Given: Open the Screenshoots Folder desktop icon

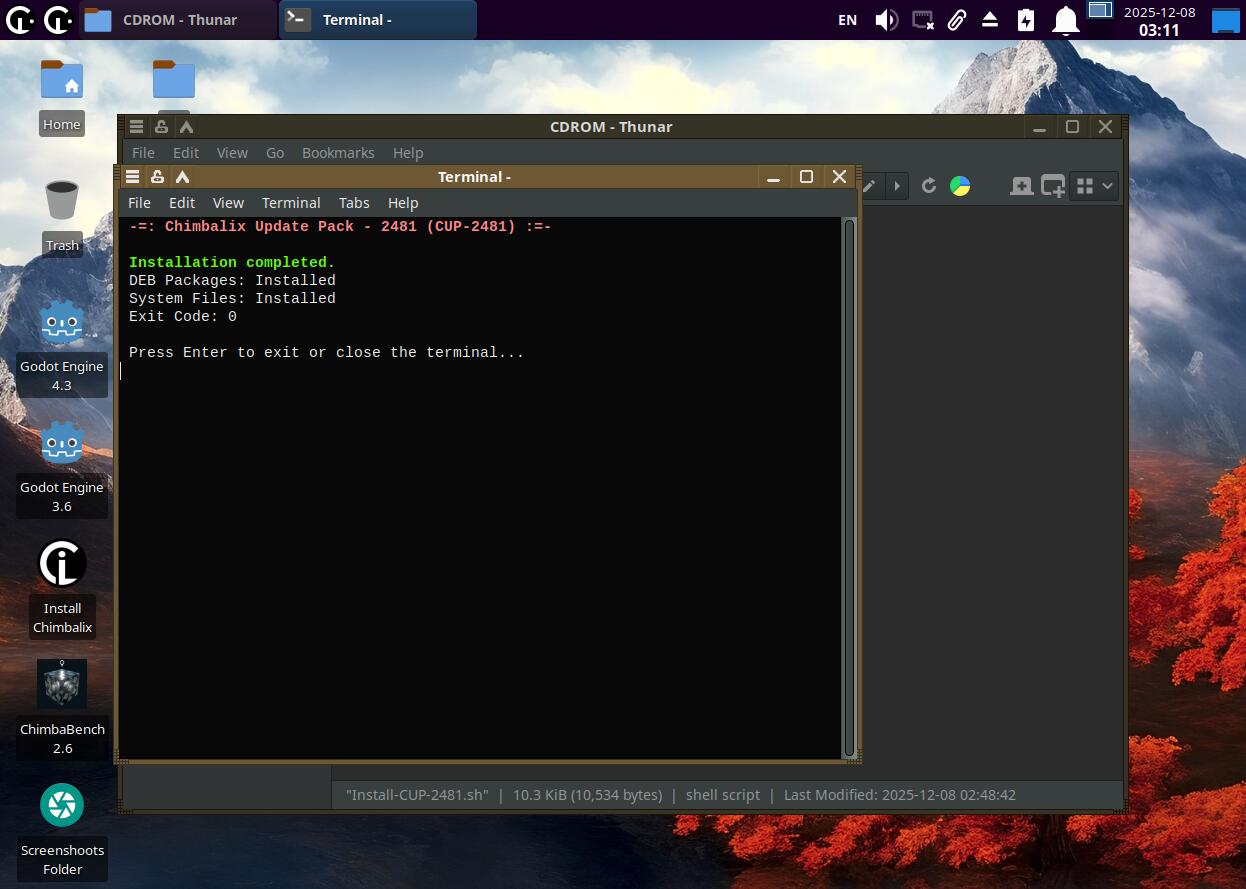Looking at the screenshot, I should point(62,805).
